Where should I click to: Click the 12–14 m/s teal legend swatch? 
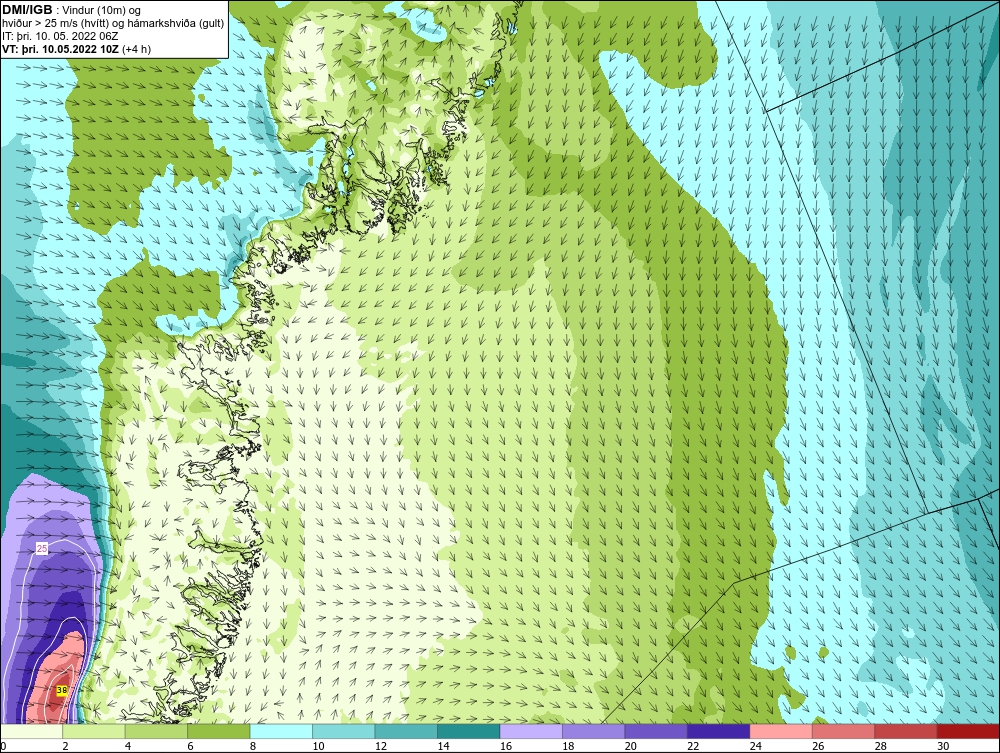(x=406, y=731)
